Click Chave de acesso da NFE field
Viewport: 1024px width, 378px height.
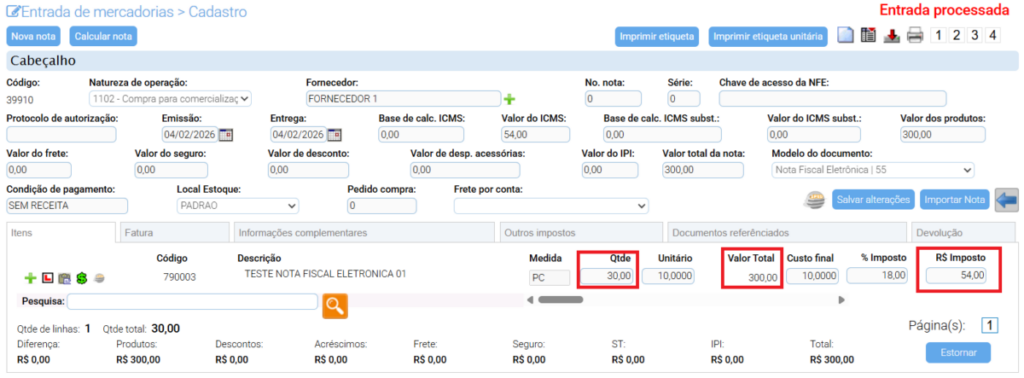click(x=833, y=99)
